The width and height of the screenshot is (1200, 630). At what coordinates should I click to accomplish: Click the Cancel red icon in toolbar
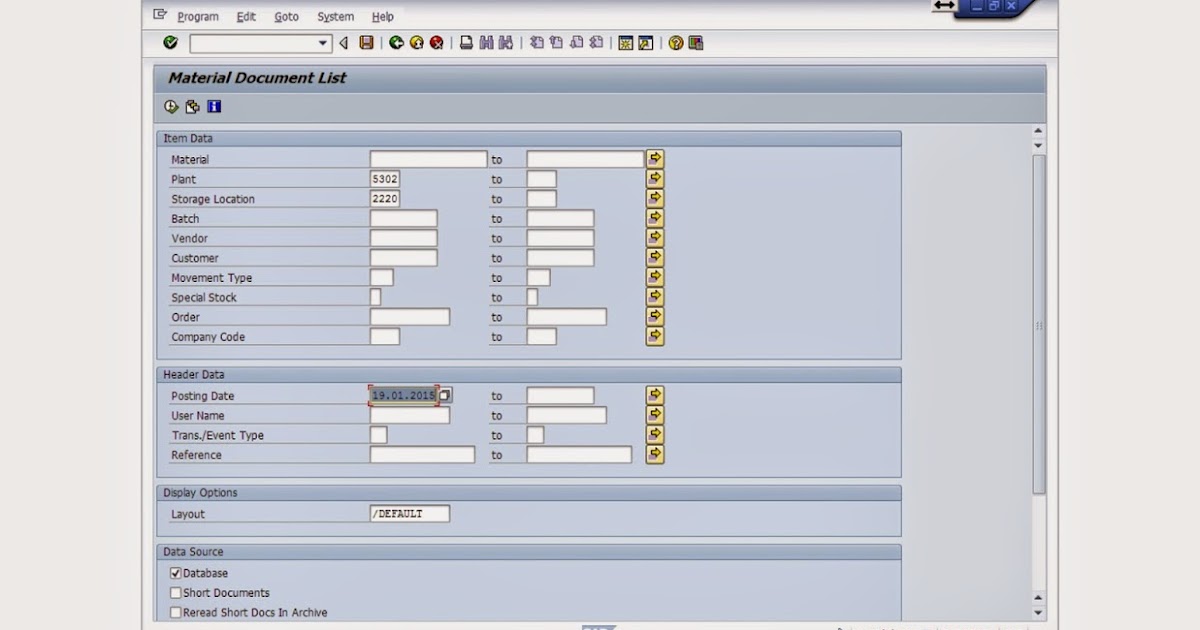pos(436,43)
